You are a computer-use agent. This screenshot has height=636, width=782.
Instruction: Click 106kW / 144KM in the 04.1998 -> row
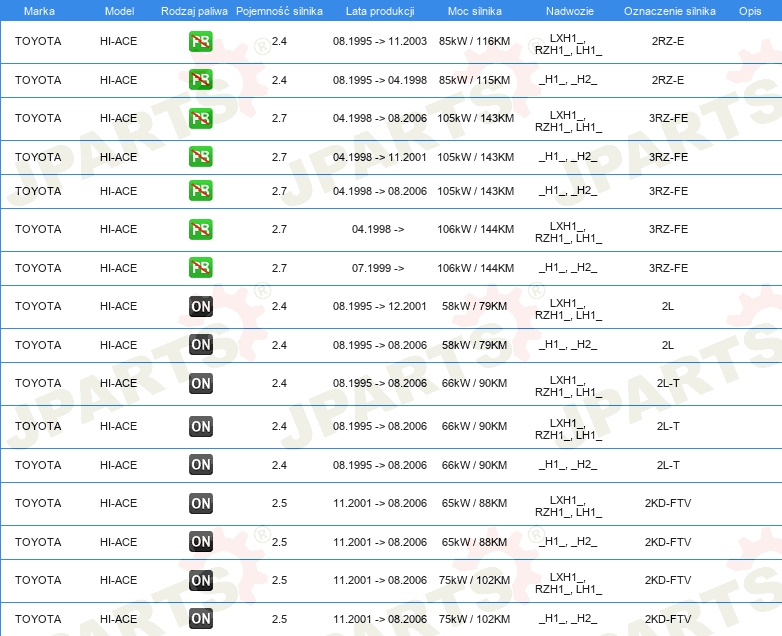tap(476, 229)
